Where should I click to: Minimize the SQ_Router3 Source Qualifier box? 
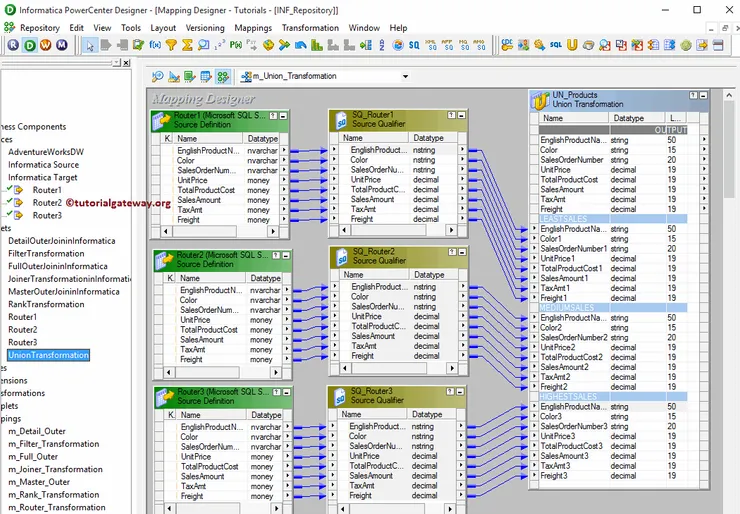pyautogui.click(x=460, y=391)
